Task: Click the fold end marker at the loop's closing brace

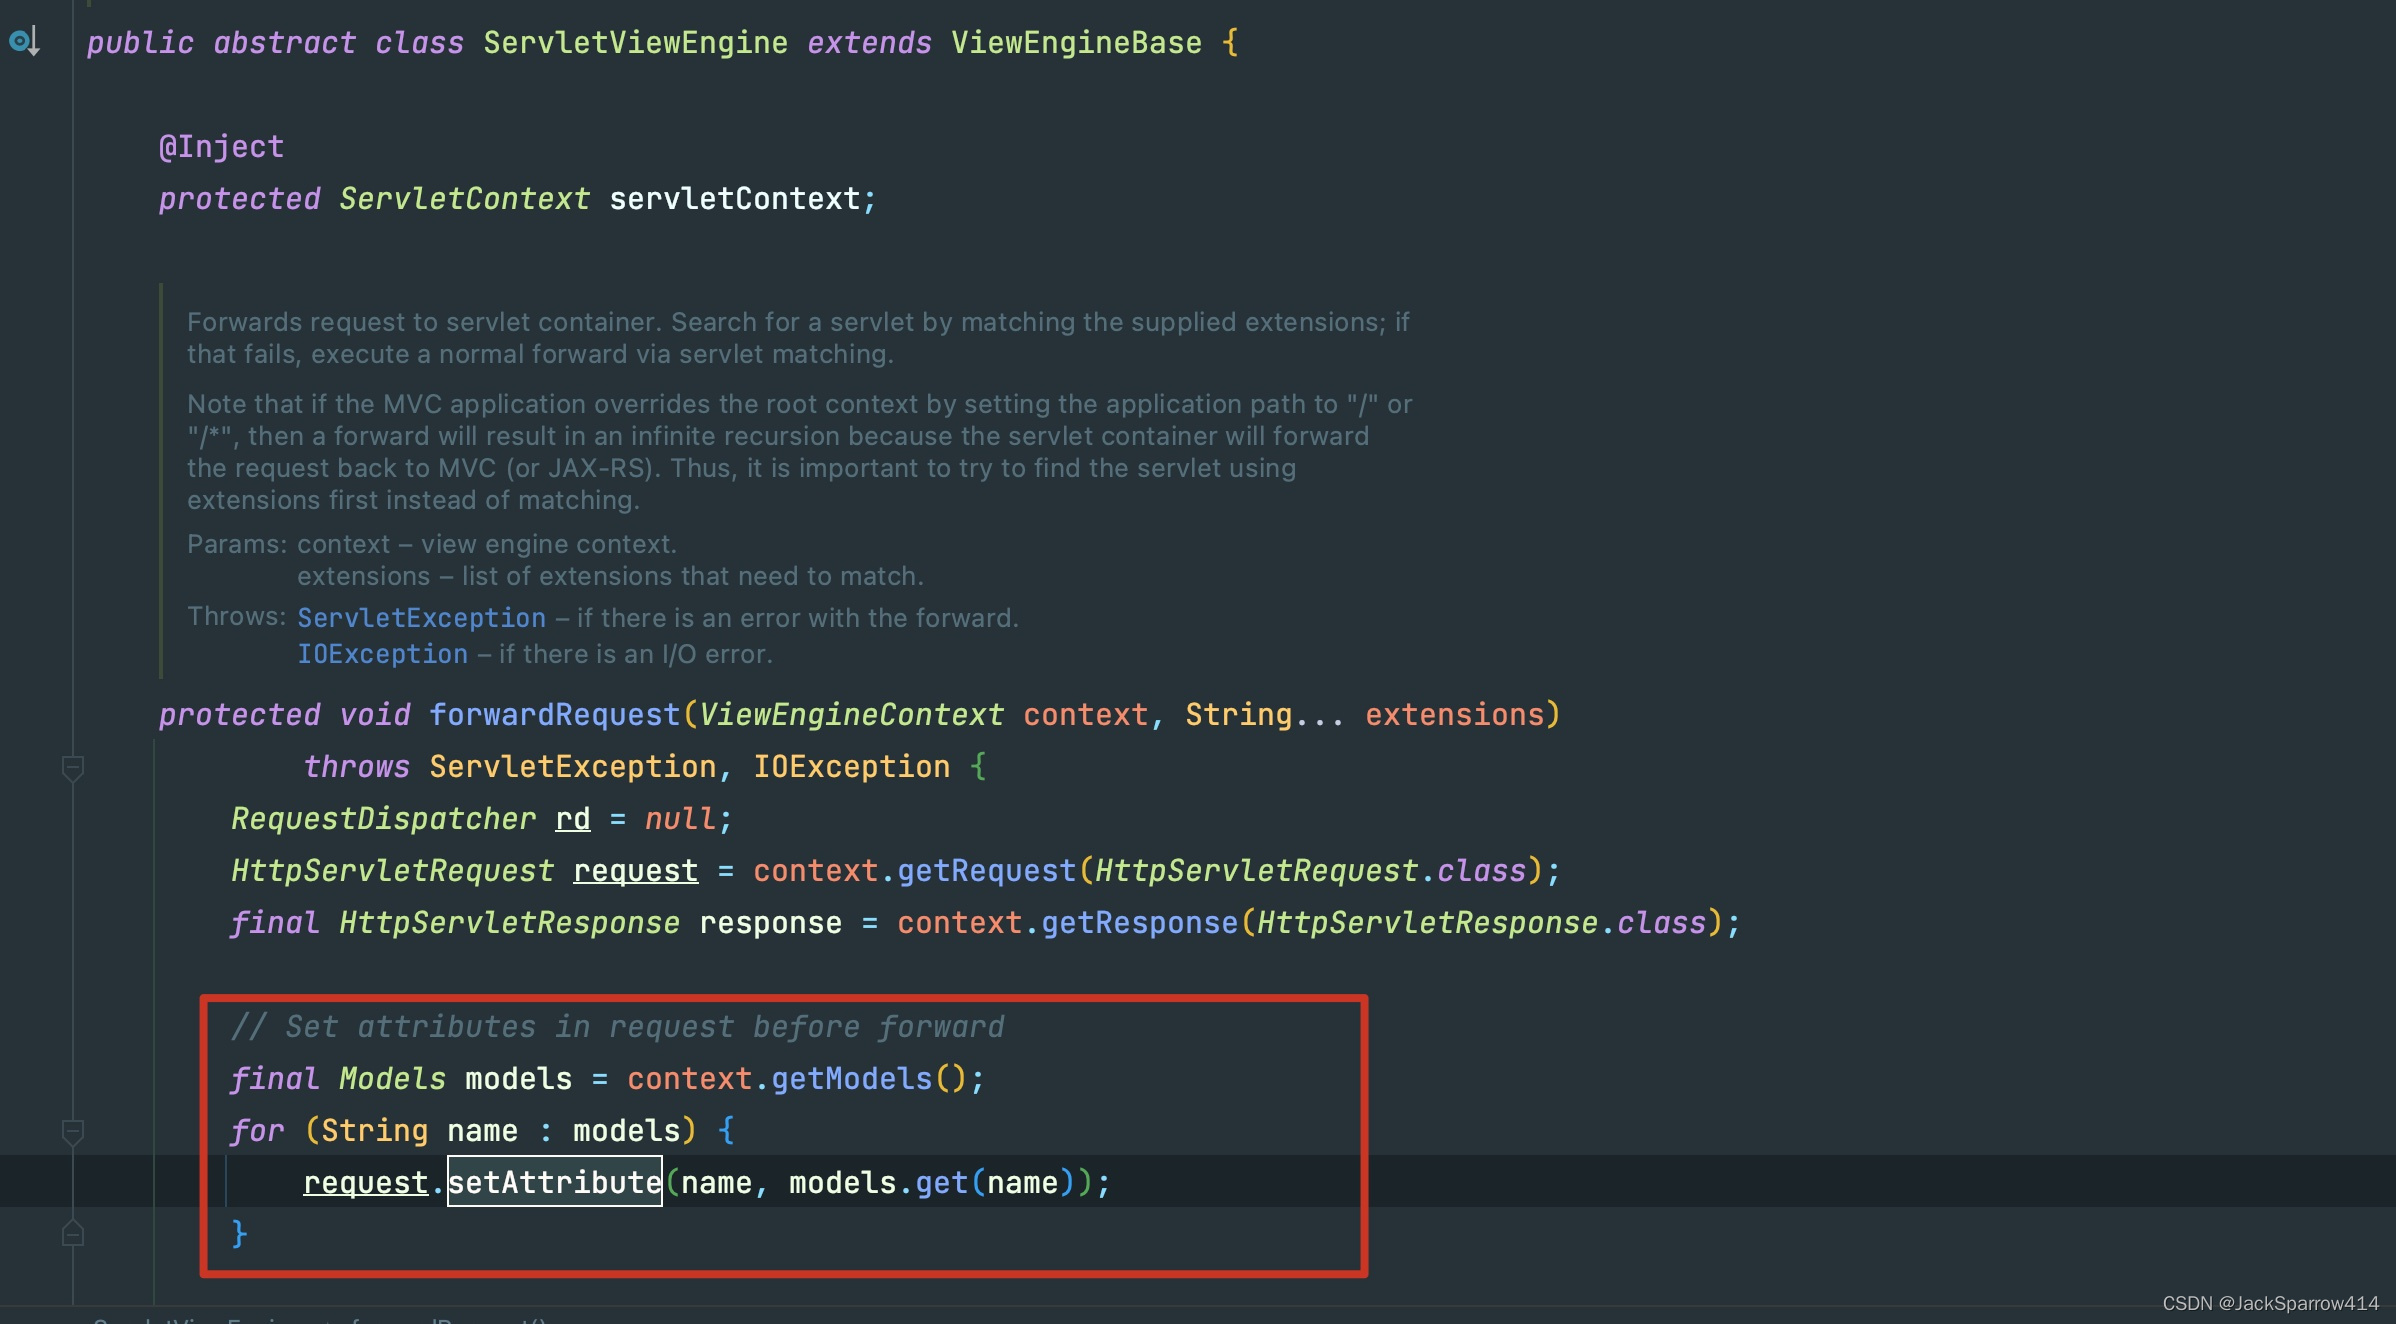Action: pos(72,1234)
